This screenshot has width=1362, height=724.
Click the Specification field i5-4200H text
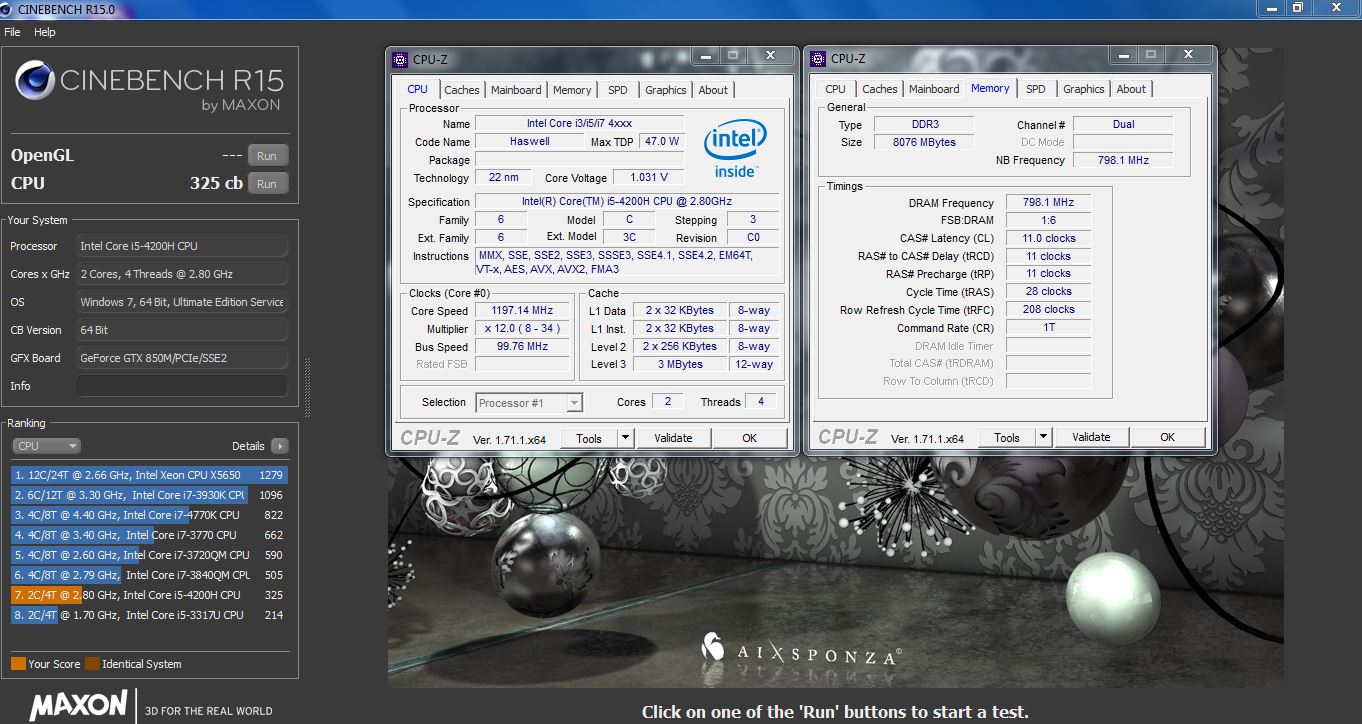coord(627,202)
